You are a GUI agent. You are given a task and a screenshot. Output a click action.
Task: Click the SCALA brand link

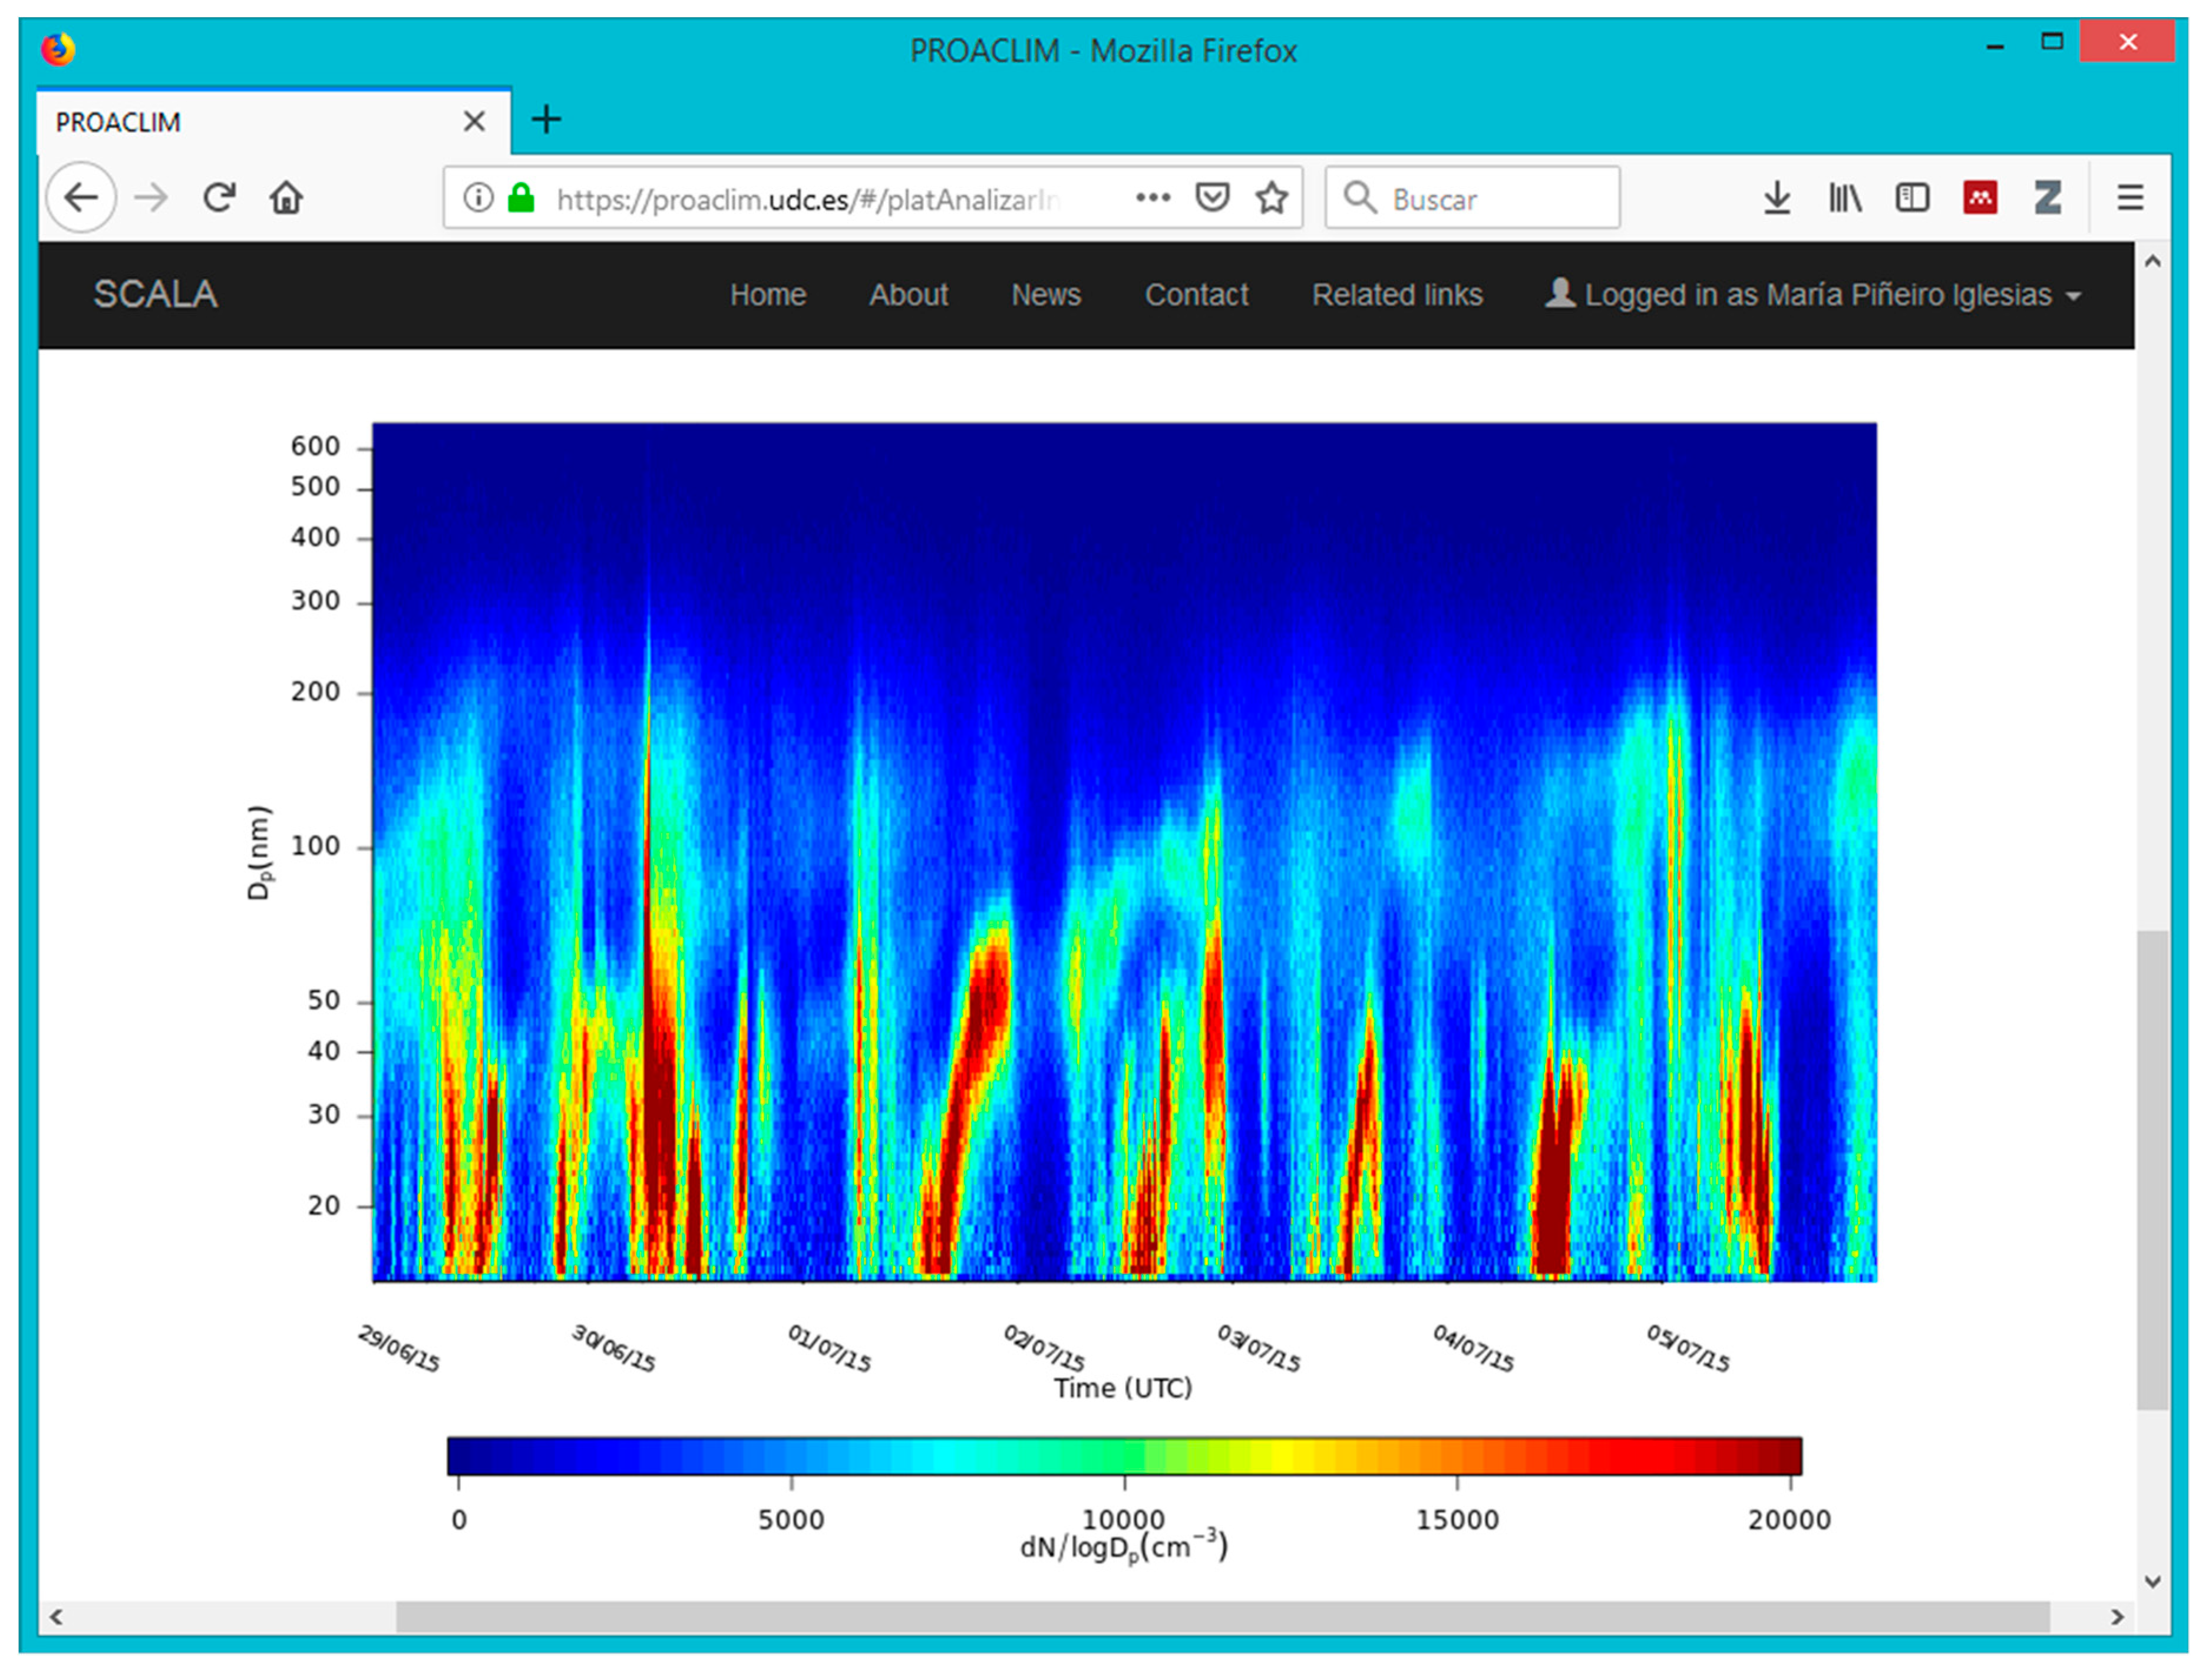[x=155, y=295]
